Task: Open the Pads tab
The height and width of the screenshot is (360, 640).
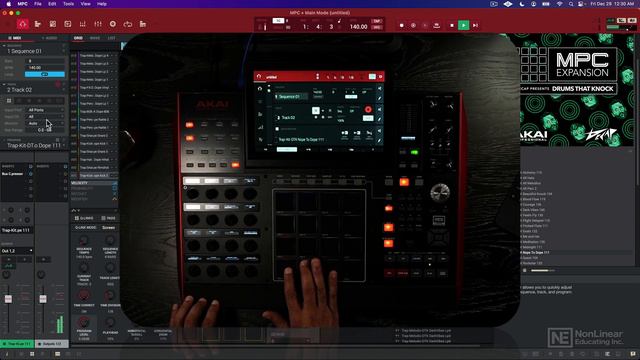Action: [x=108, y=218]
